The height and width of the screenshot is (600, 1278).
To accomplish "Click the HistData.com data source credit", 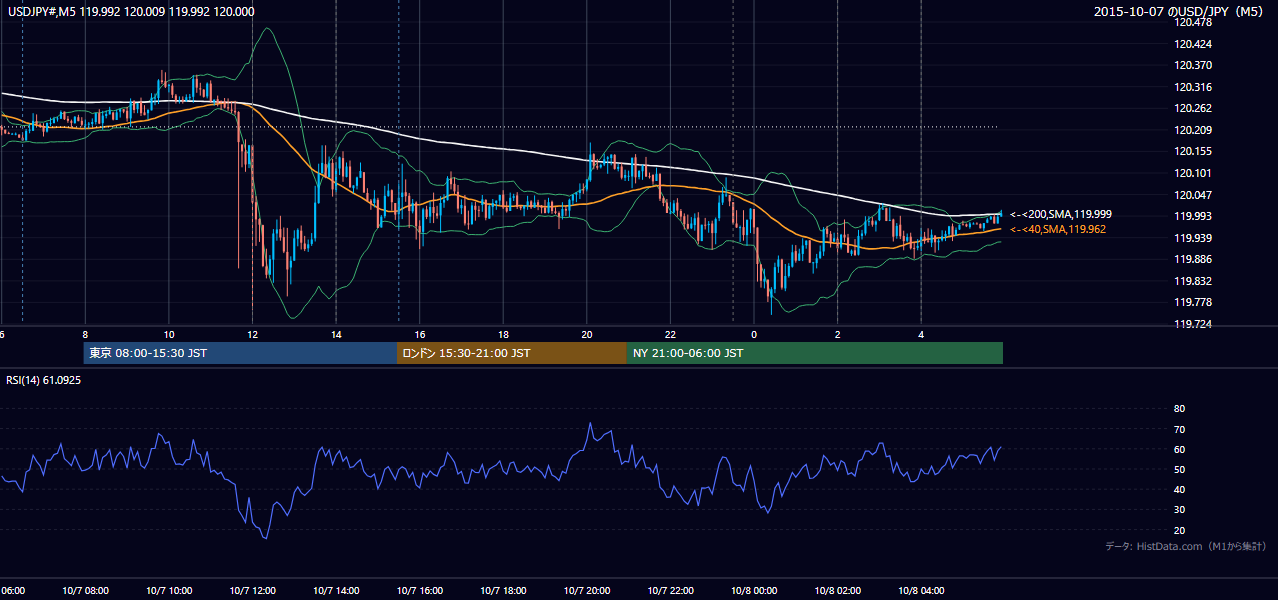I will click(1186, 546).
